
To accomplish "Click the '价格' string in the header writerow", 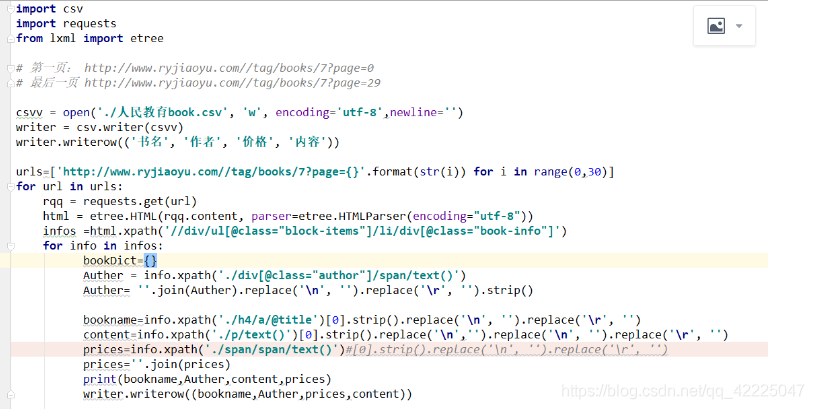I will tap(255, 142).
